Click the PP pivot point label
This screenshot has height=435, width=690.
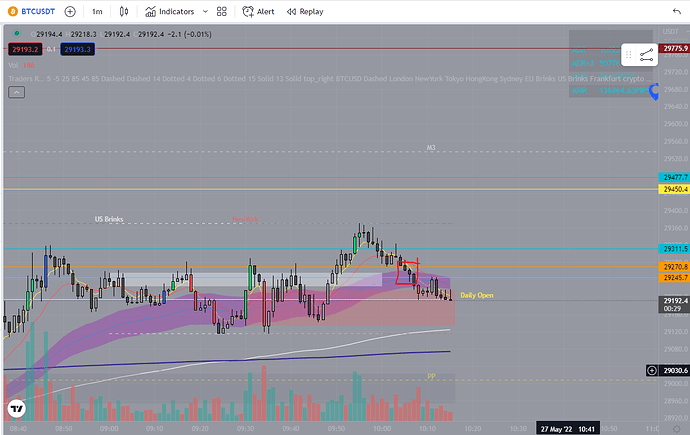pos(431,377)
